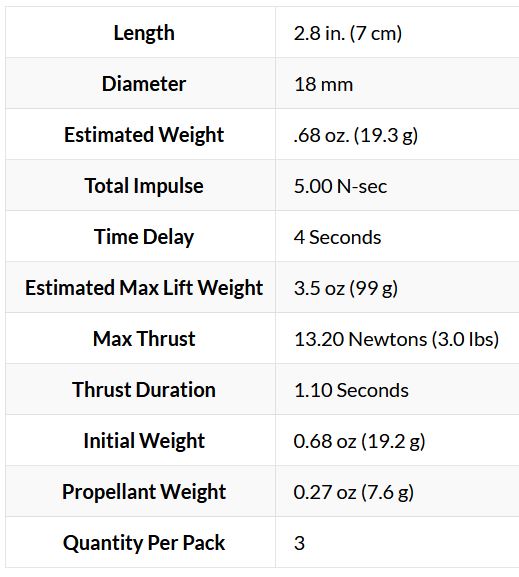Image resolution: width=519 pixels, height=577 pixels.
Task: Select the 0.68 oz (19.2 g) value
Action: click(x=359, y=441)
